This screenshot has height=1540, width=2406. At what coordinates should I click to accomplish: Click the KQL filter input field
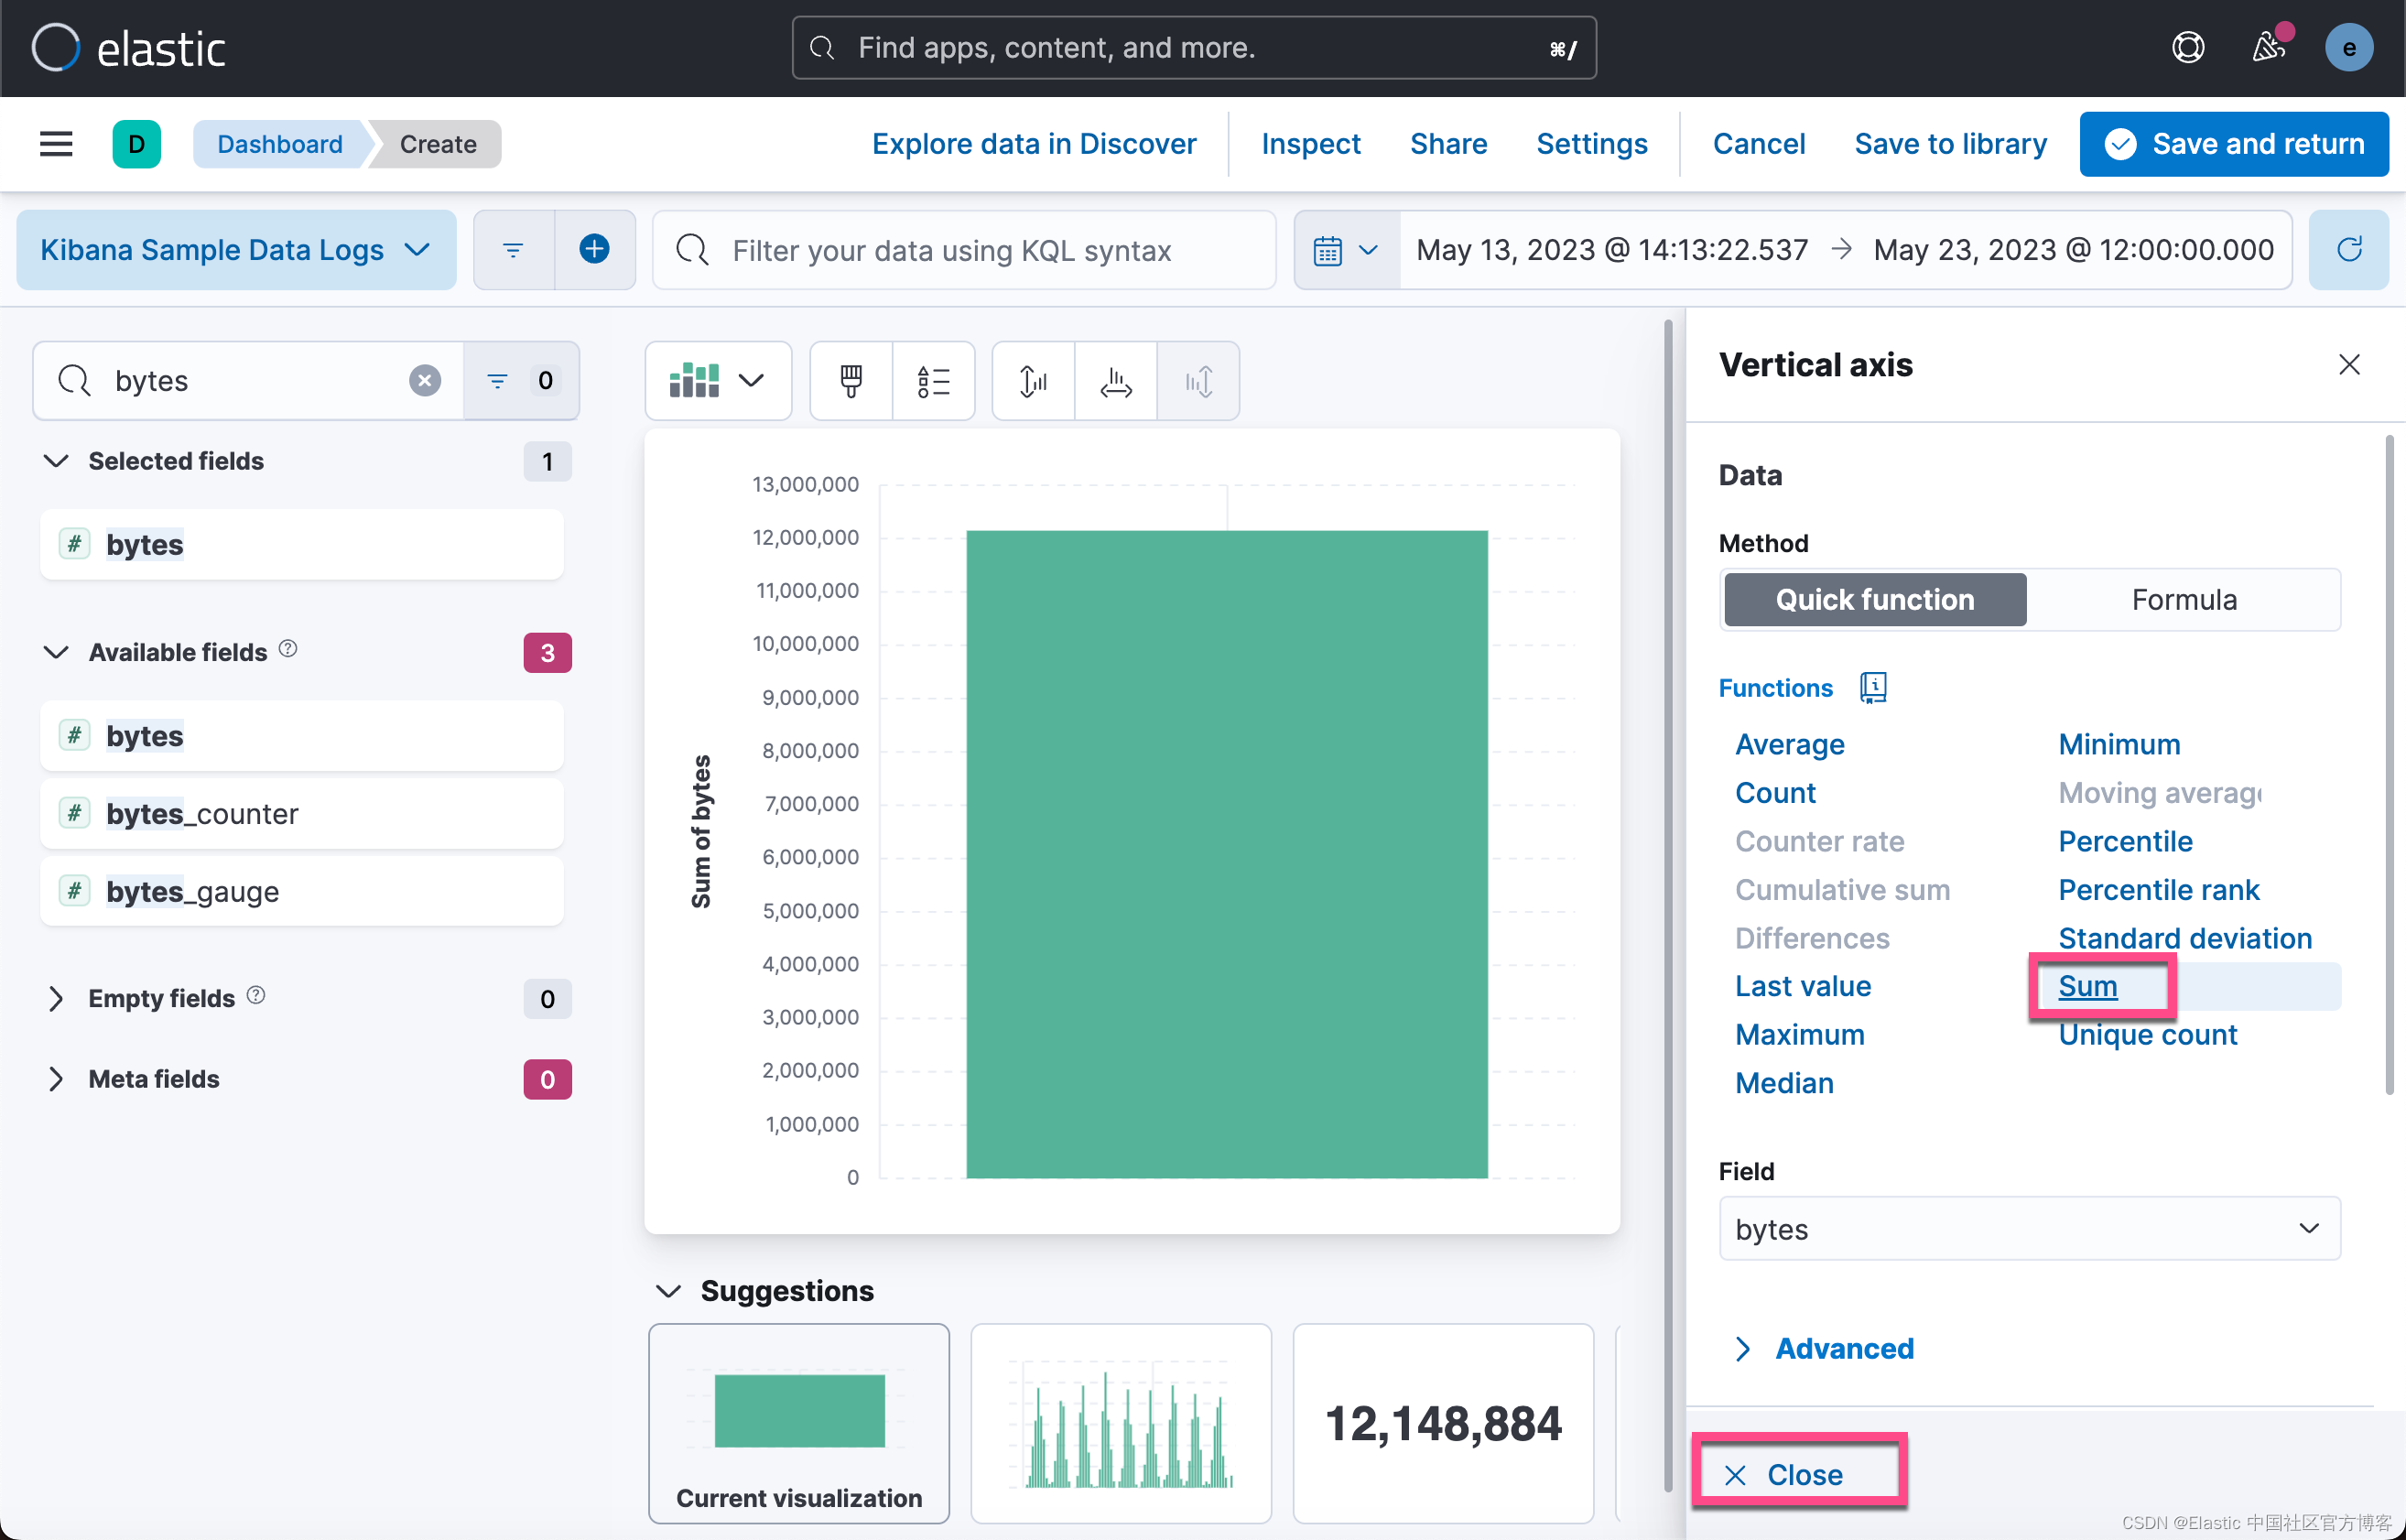click(x=965, y=250)
